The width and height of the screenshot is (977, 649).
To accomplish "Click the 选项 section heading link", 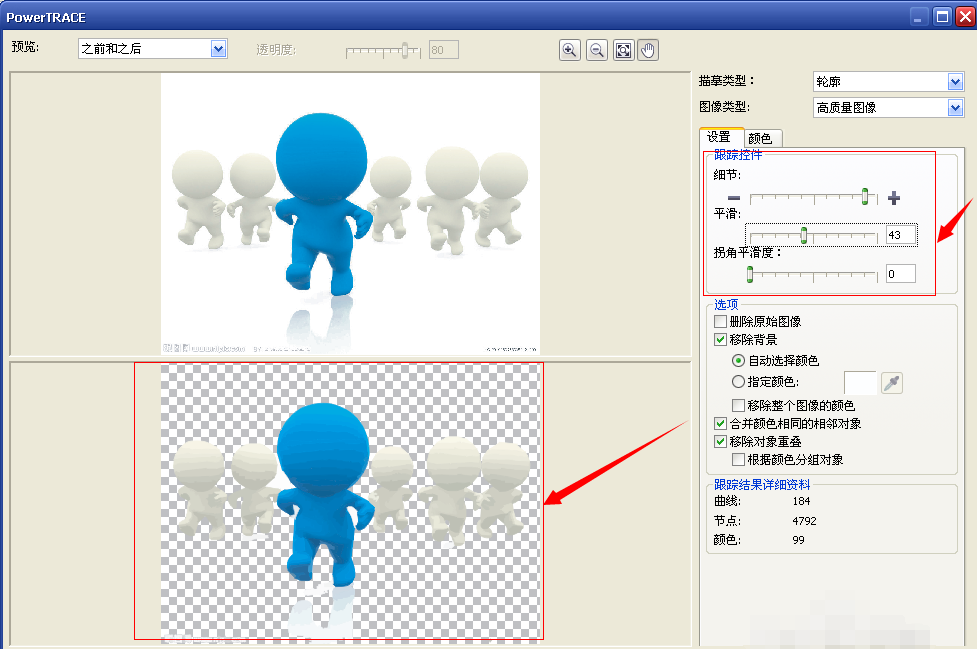I will tap(725, 303).
